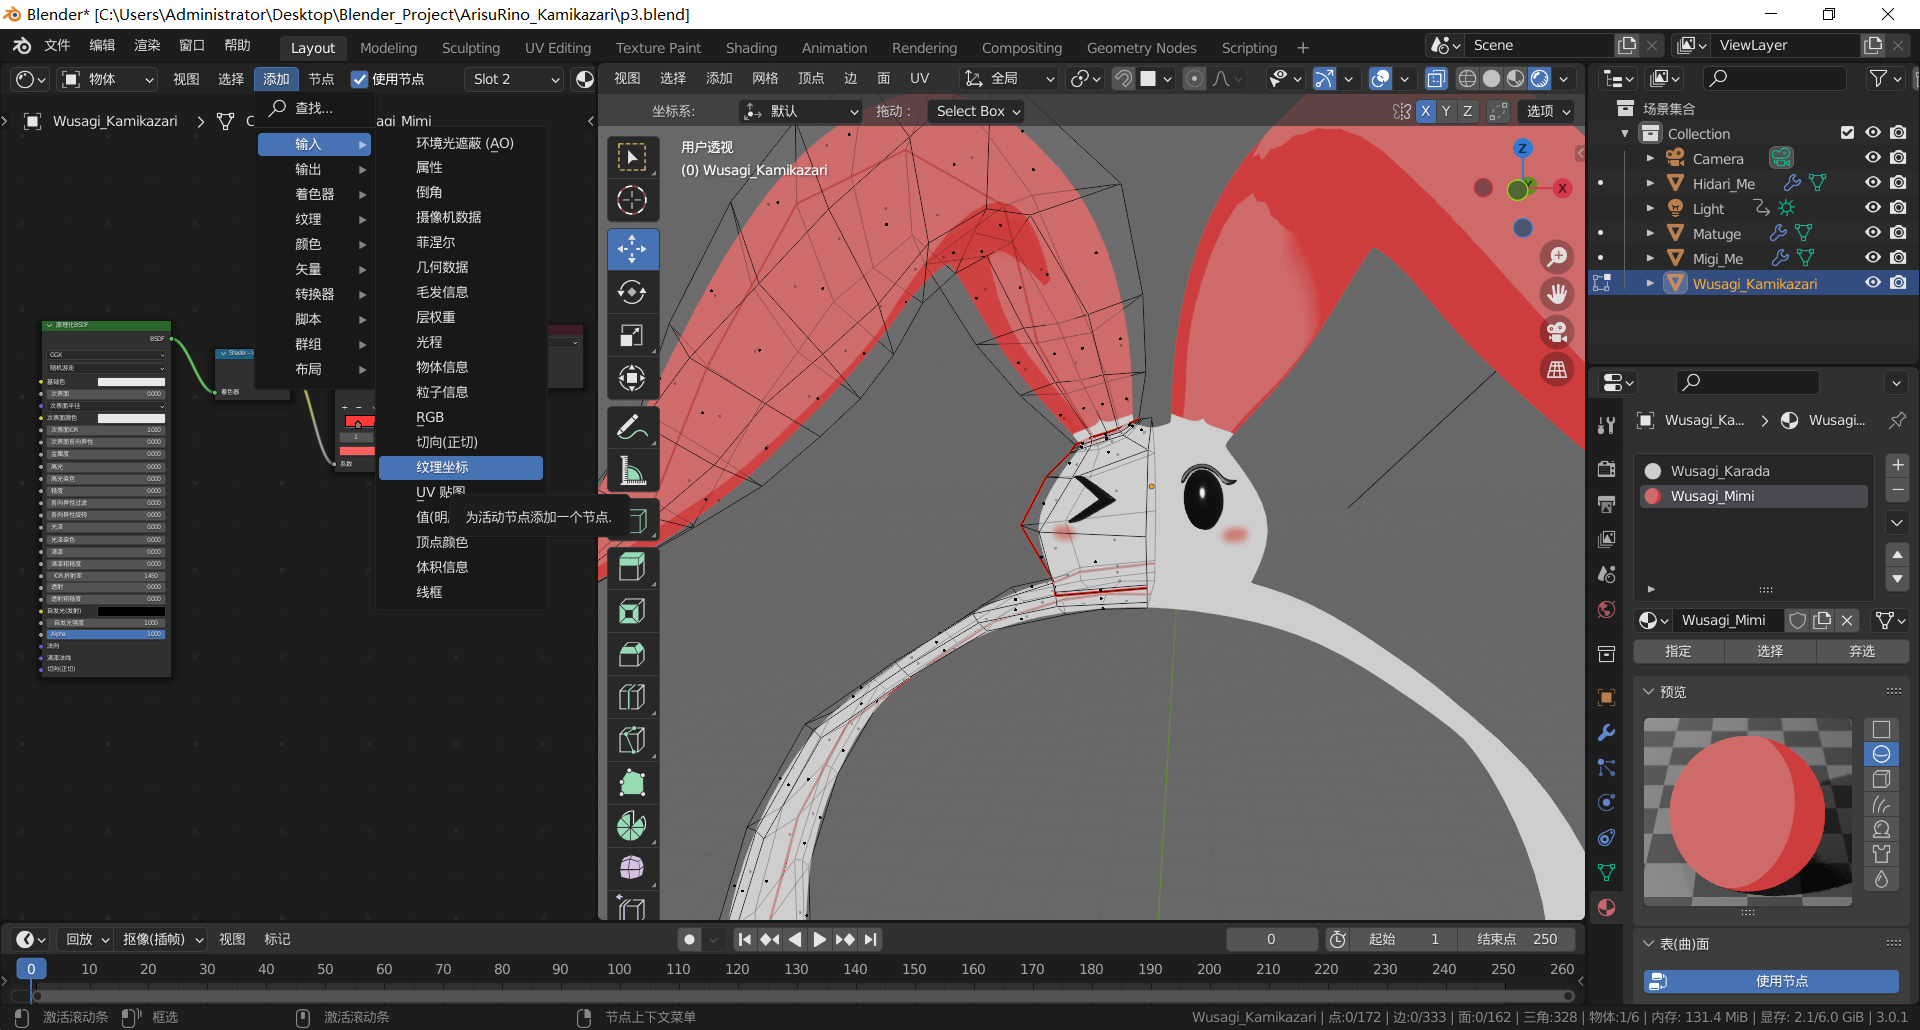Activate the Annotate pencil tool
The height and width of the screenshot is (1030, 1920).
click(x=632, y=427)
